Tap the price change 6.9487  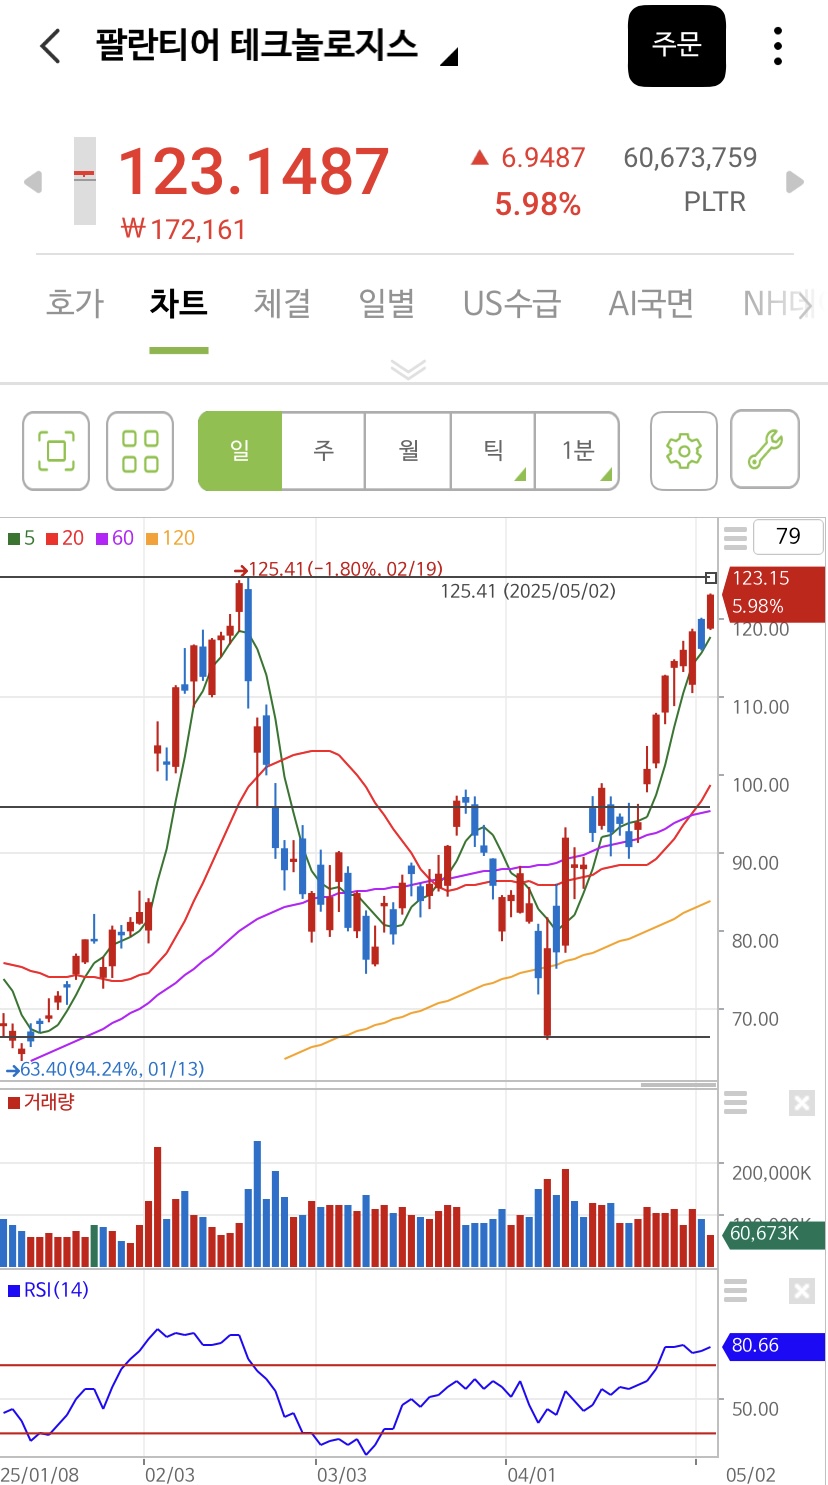point(528,158)
